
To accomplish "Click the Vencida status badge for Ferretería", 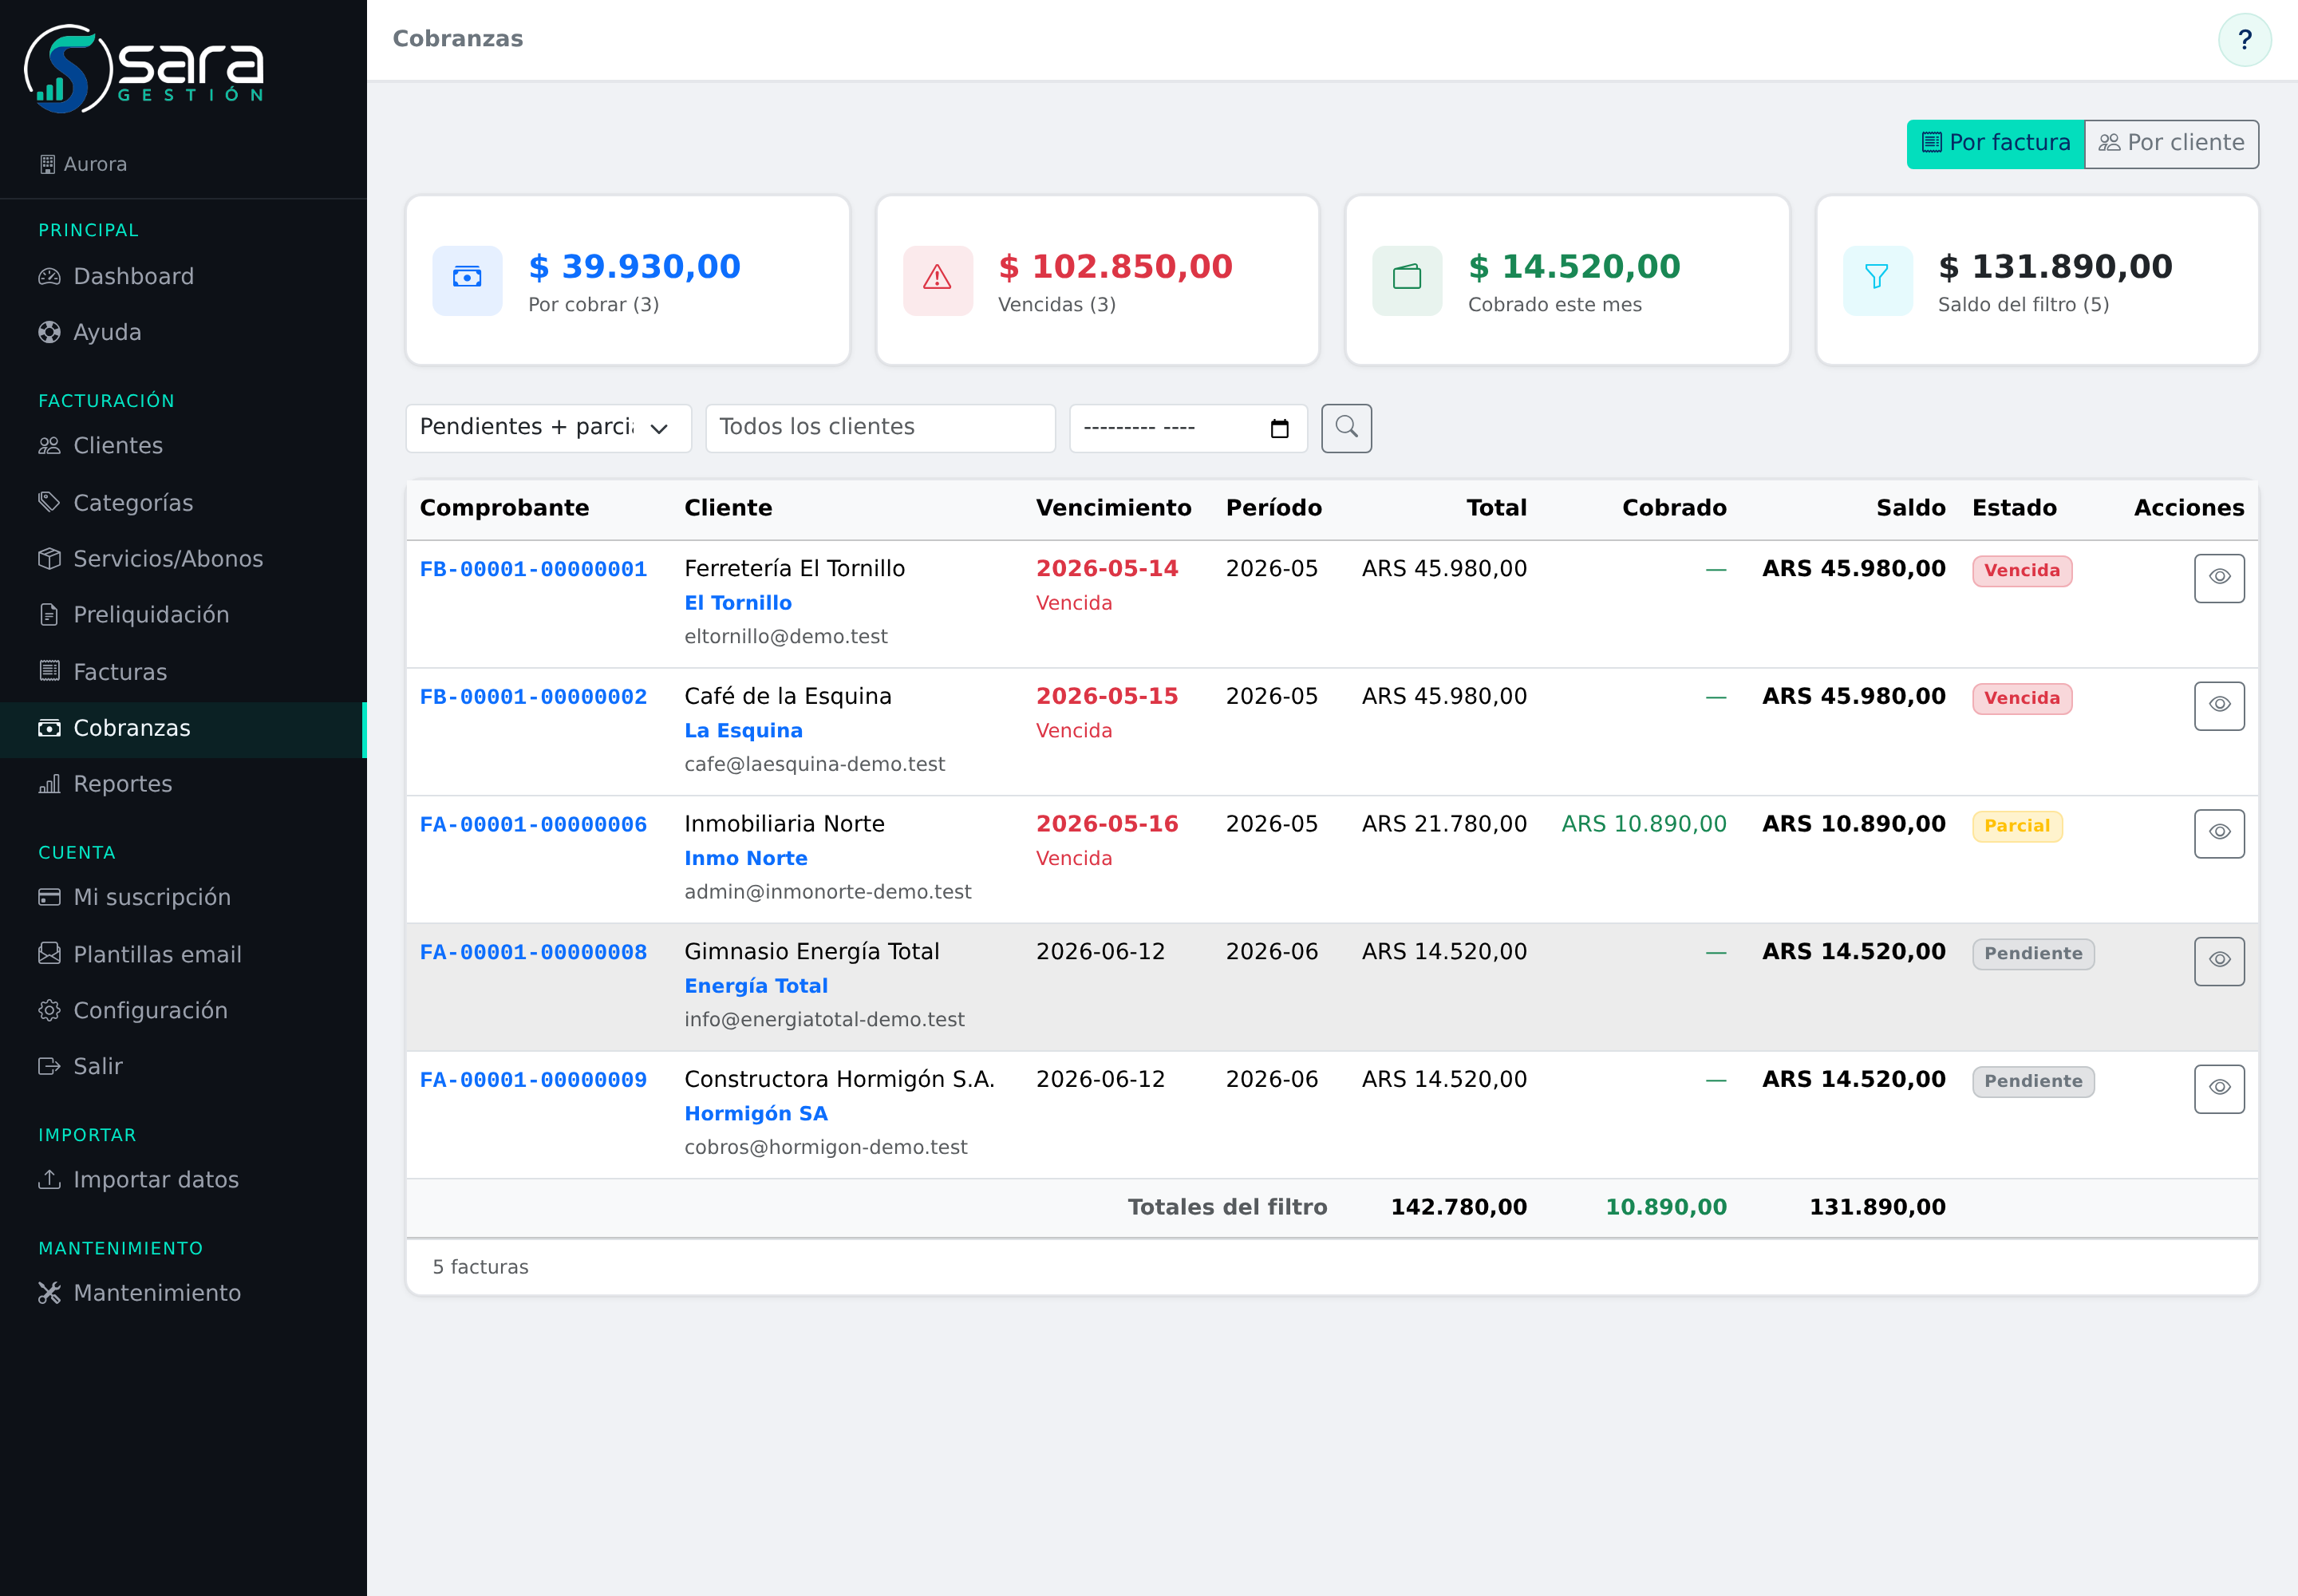I will (x=2022, y=571).
